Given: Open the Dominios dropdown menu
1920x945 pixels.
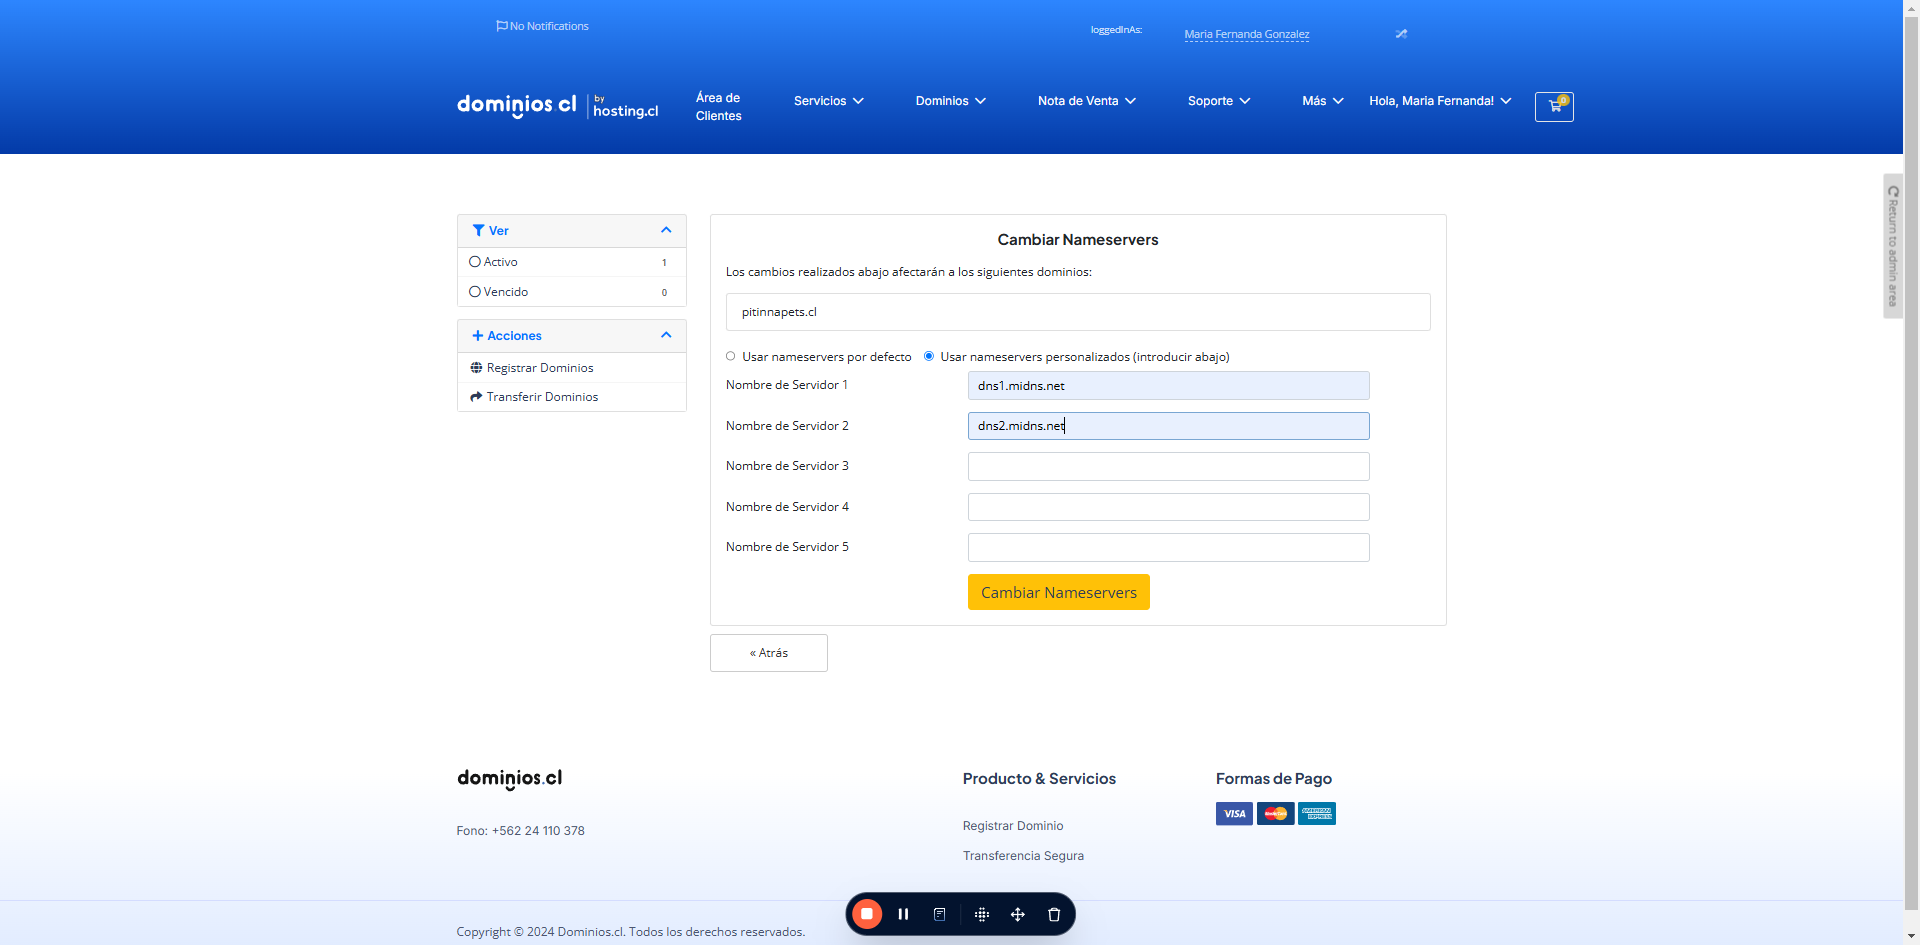Looking at the screenshot, I should (951, 101).
